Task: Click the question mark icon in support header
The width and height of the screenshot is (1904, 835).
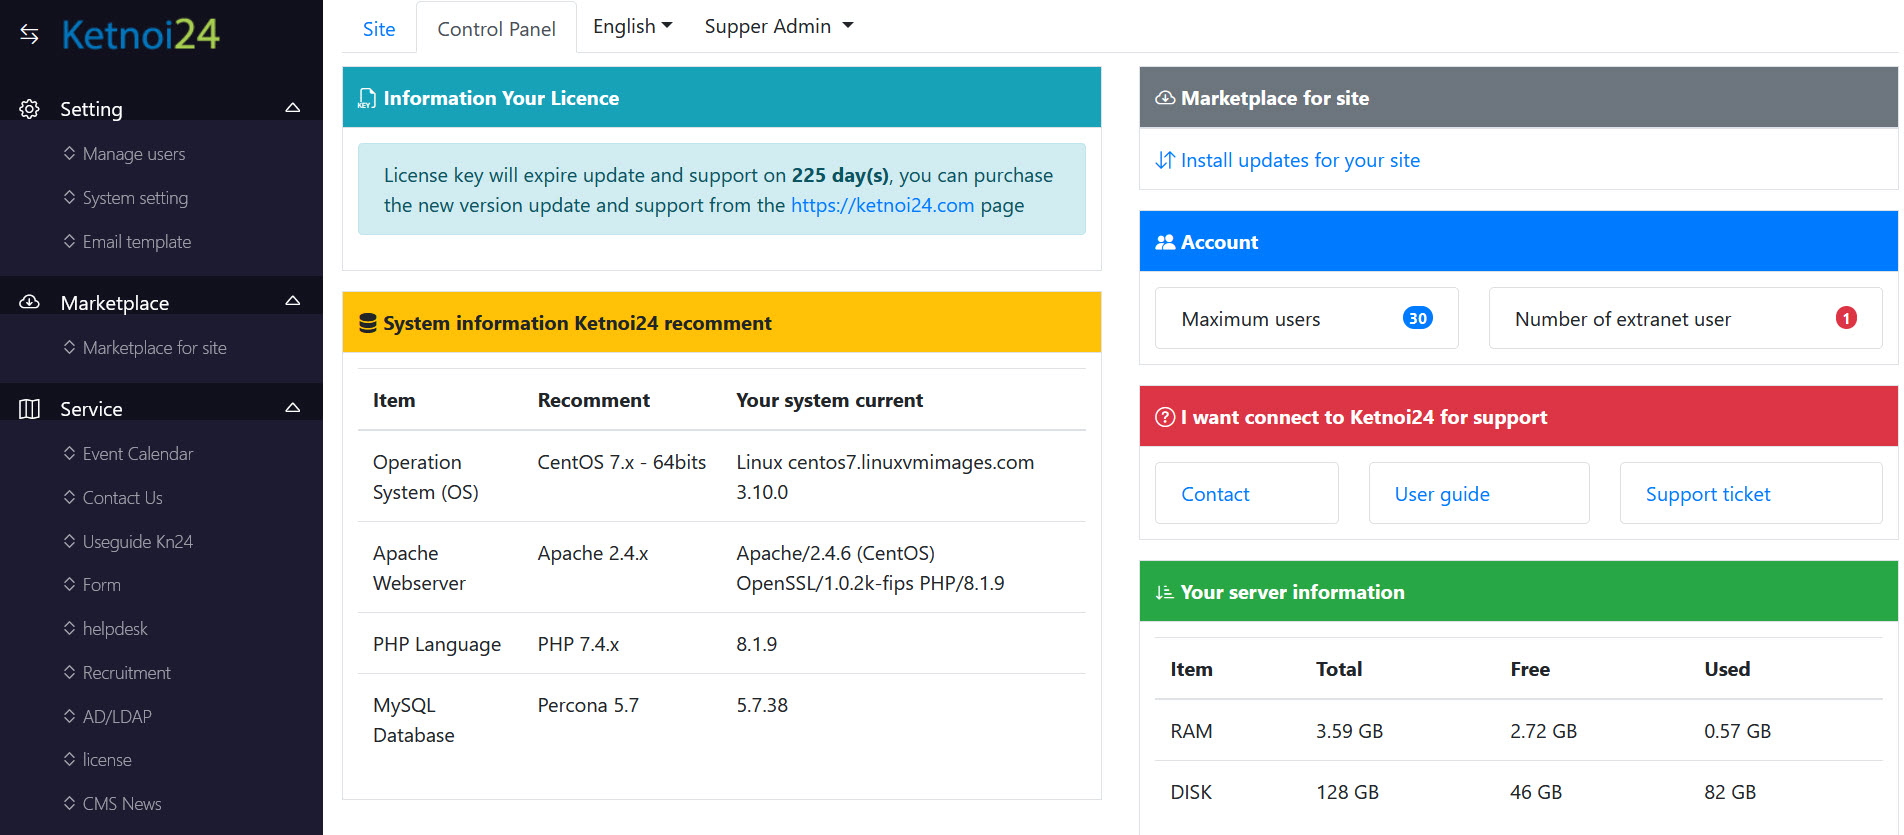Action: [x=1165, y=417]
